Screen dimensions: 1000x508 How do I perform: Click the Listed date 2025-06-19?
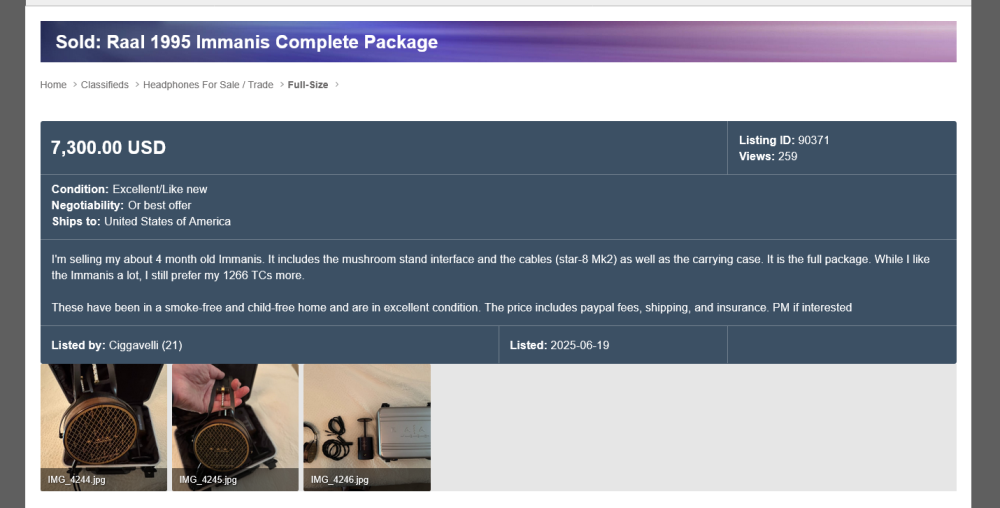tap(559, 345)
